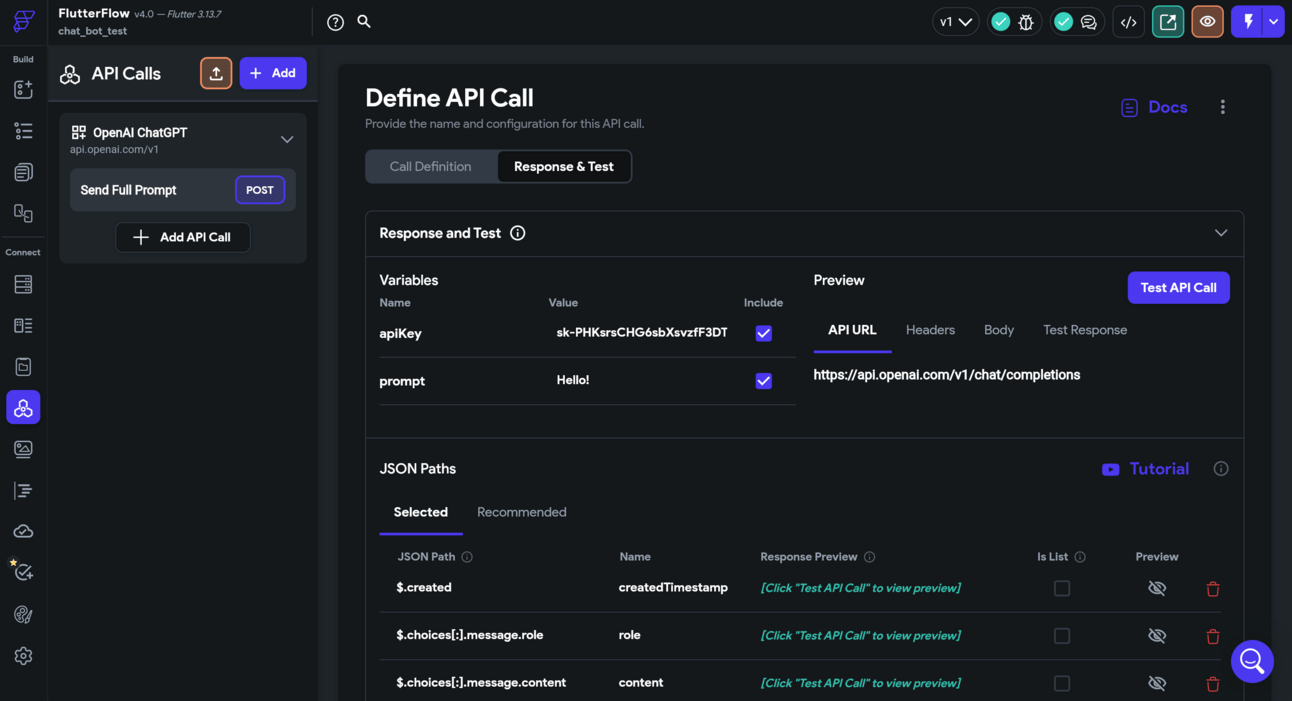Select the Response & Test tab

coord(564,167)
